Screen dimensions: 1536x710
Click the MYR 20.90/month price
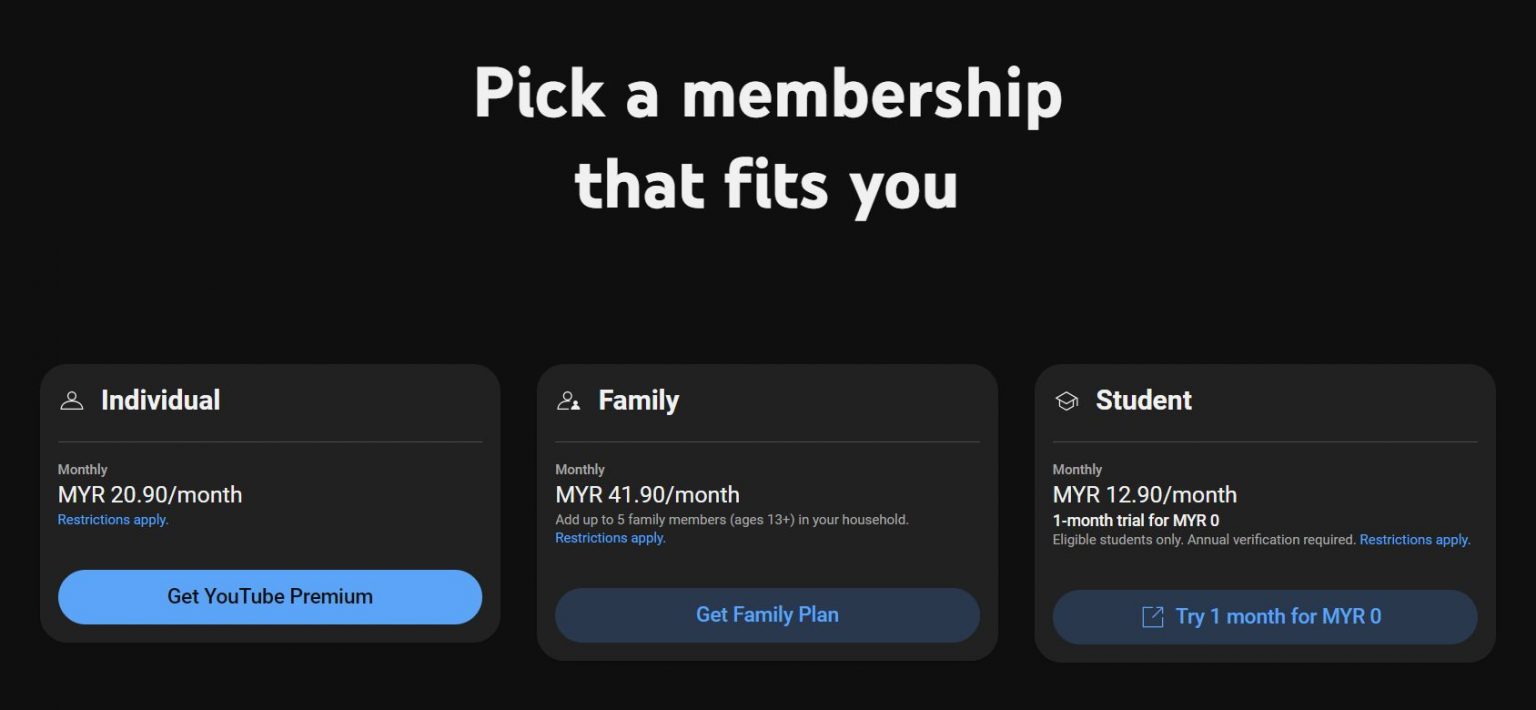pyautogui.click(x=150, y=495)
